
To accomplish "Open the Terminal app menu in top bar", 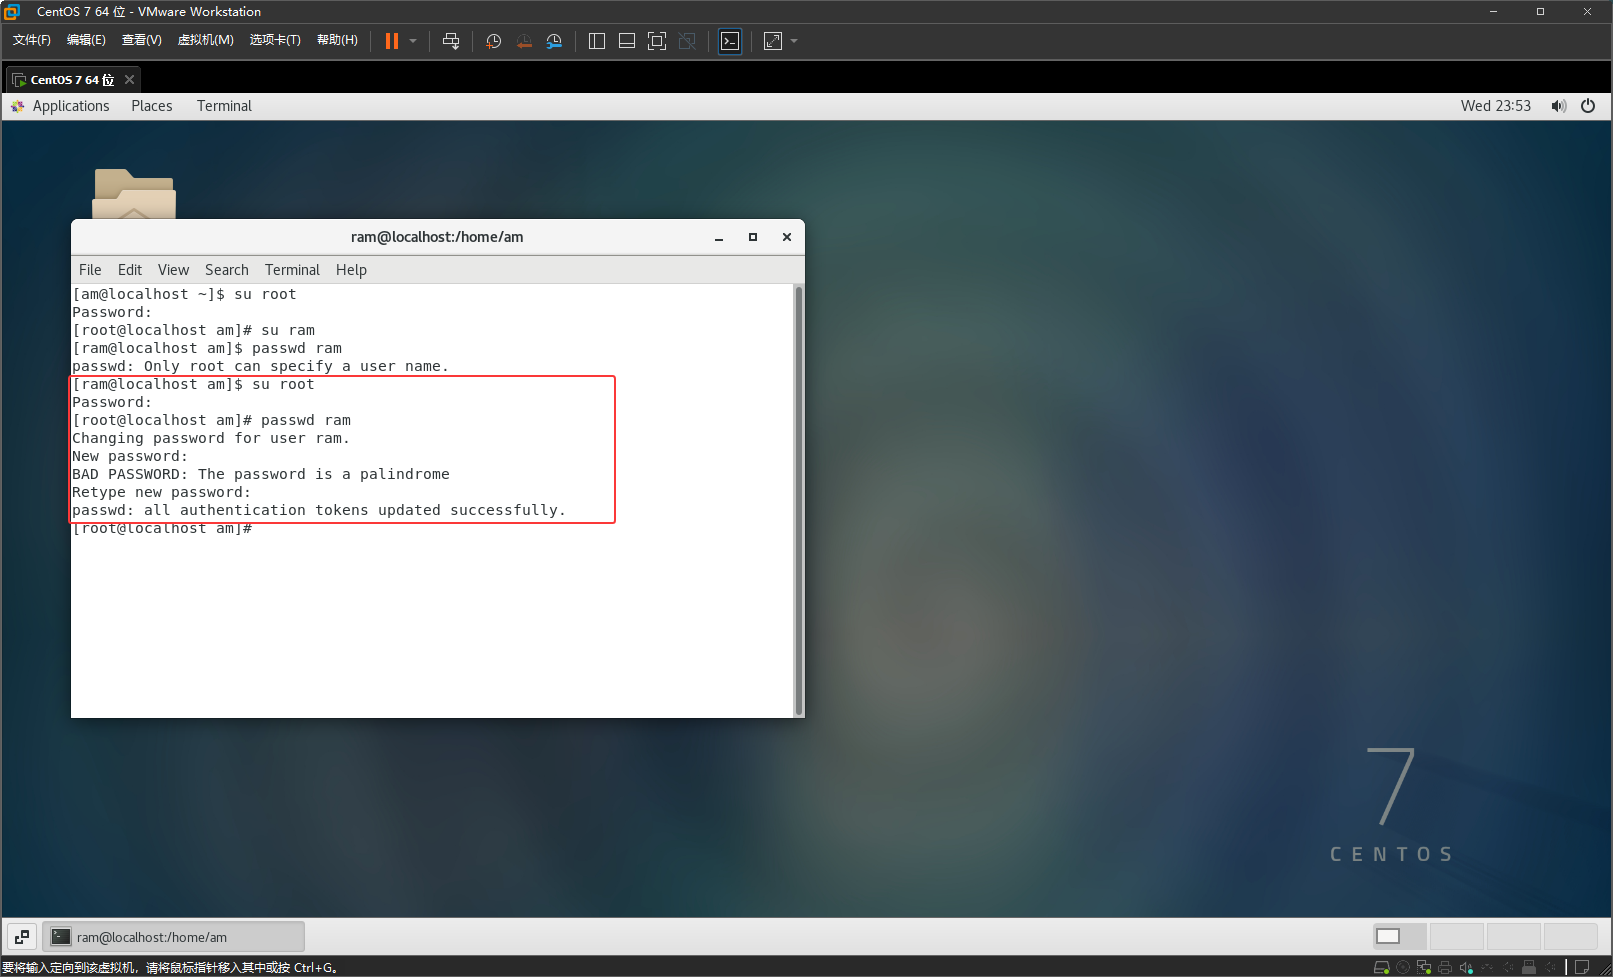I will (224, 106).
